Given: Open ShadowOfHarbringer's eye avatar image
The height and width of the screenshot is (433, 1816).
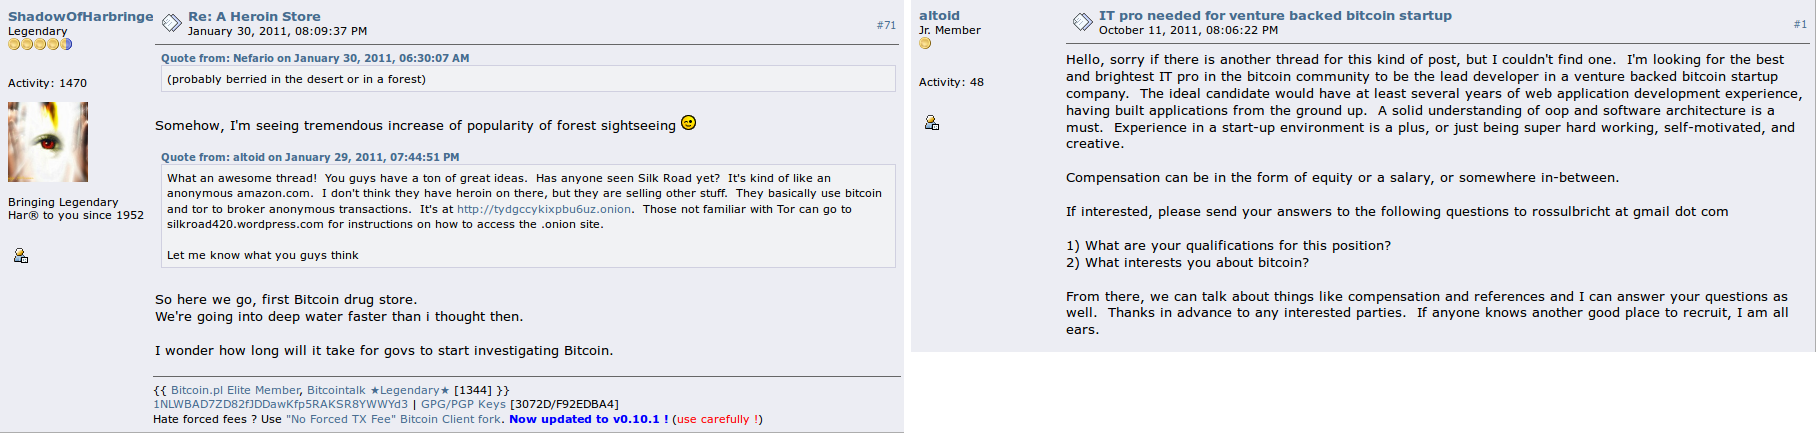Looking at the screenshot, I should (x=48, y=142).
